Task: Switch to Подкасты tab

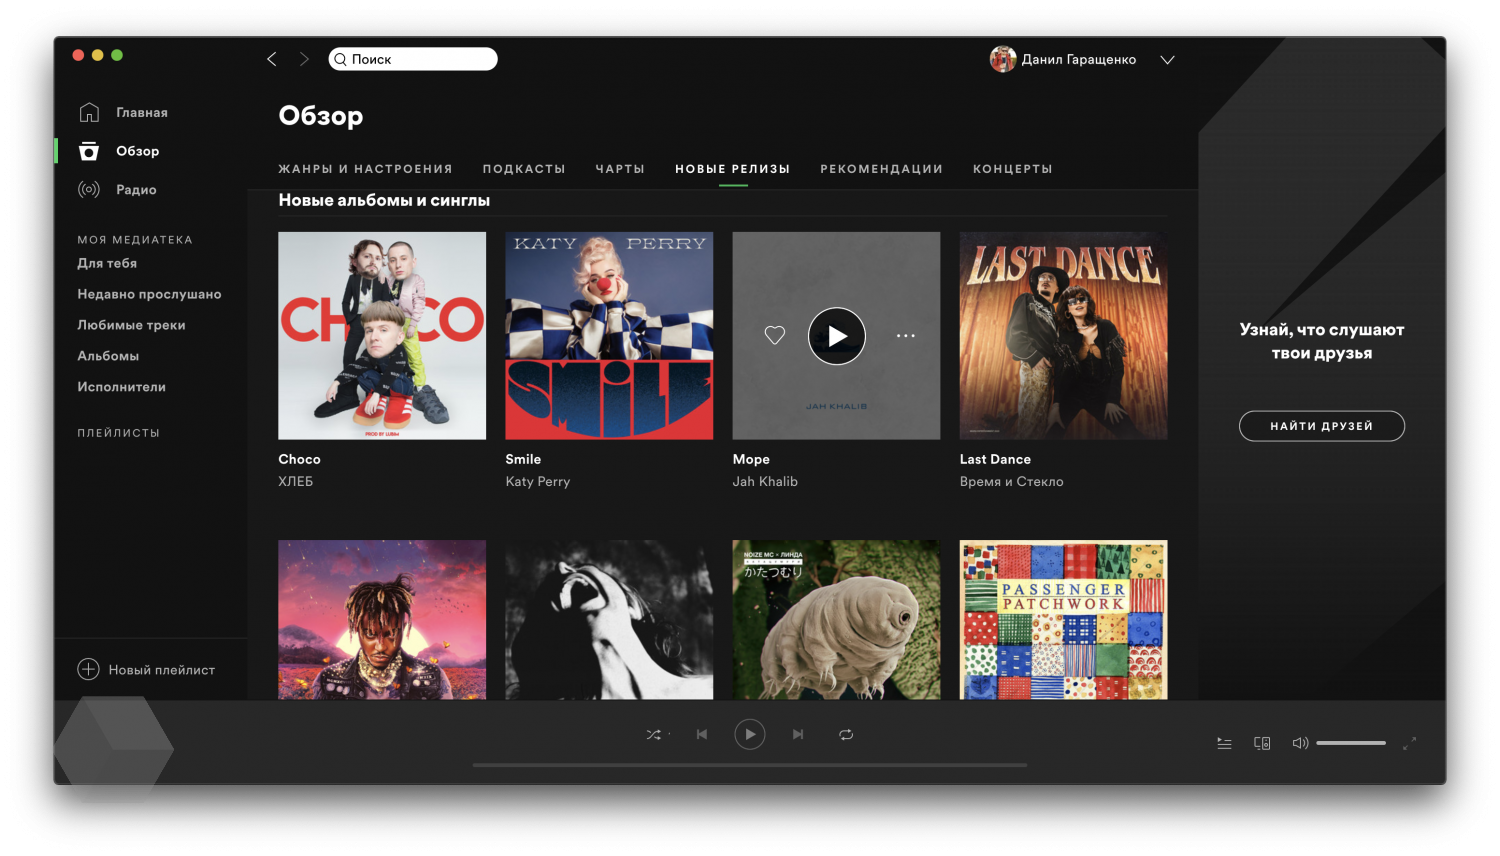Action: click(x=524, y=169)
